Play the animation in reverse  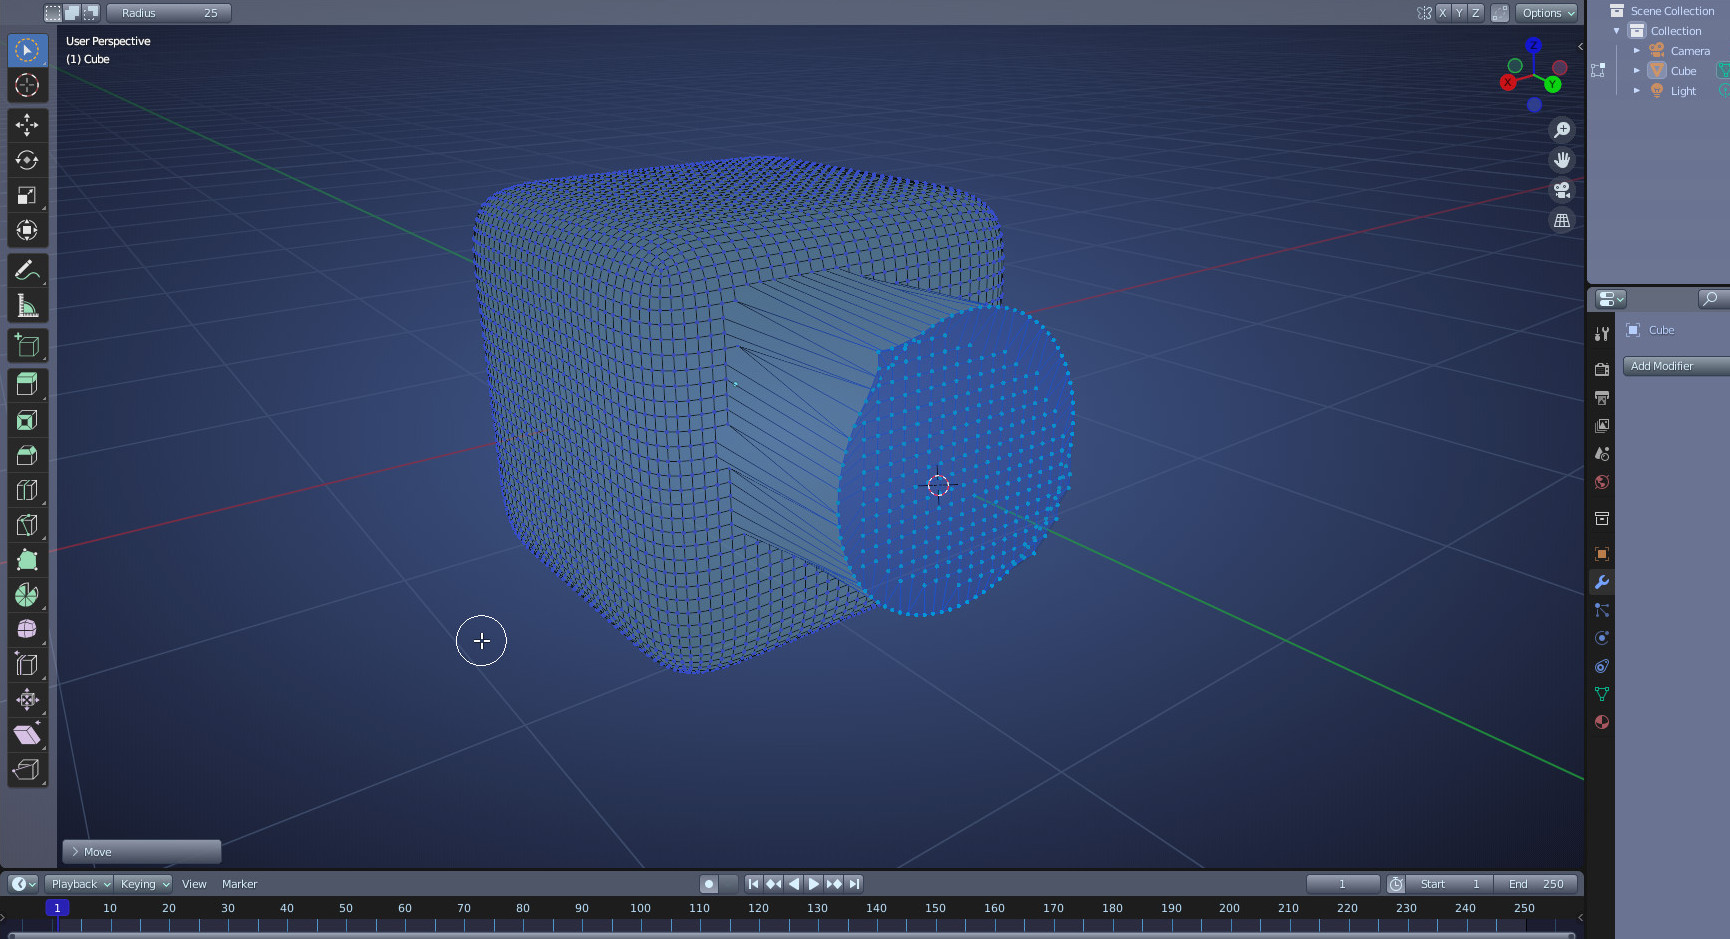(x=794, y=884)
